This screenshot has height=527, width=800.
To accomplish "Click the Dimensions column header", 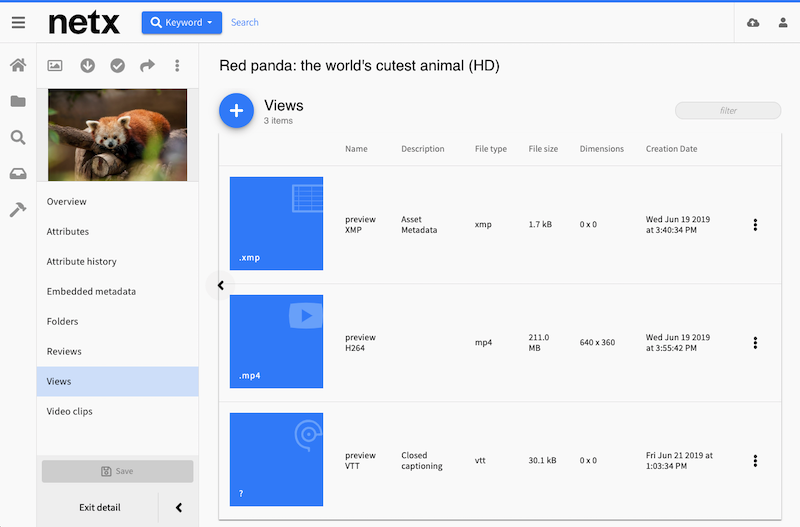I will 602,148.
